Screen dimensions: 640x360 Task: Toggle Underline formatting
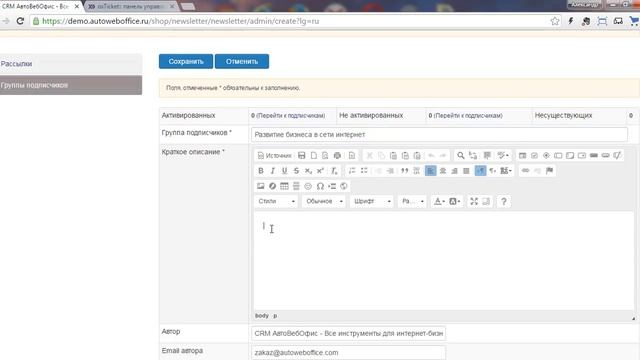point(284,171)
